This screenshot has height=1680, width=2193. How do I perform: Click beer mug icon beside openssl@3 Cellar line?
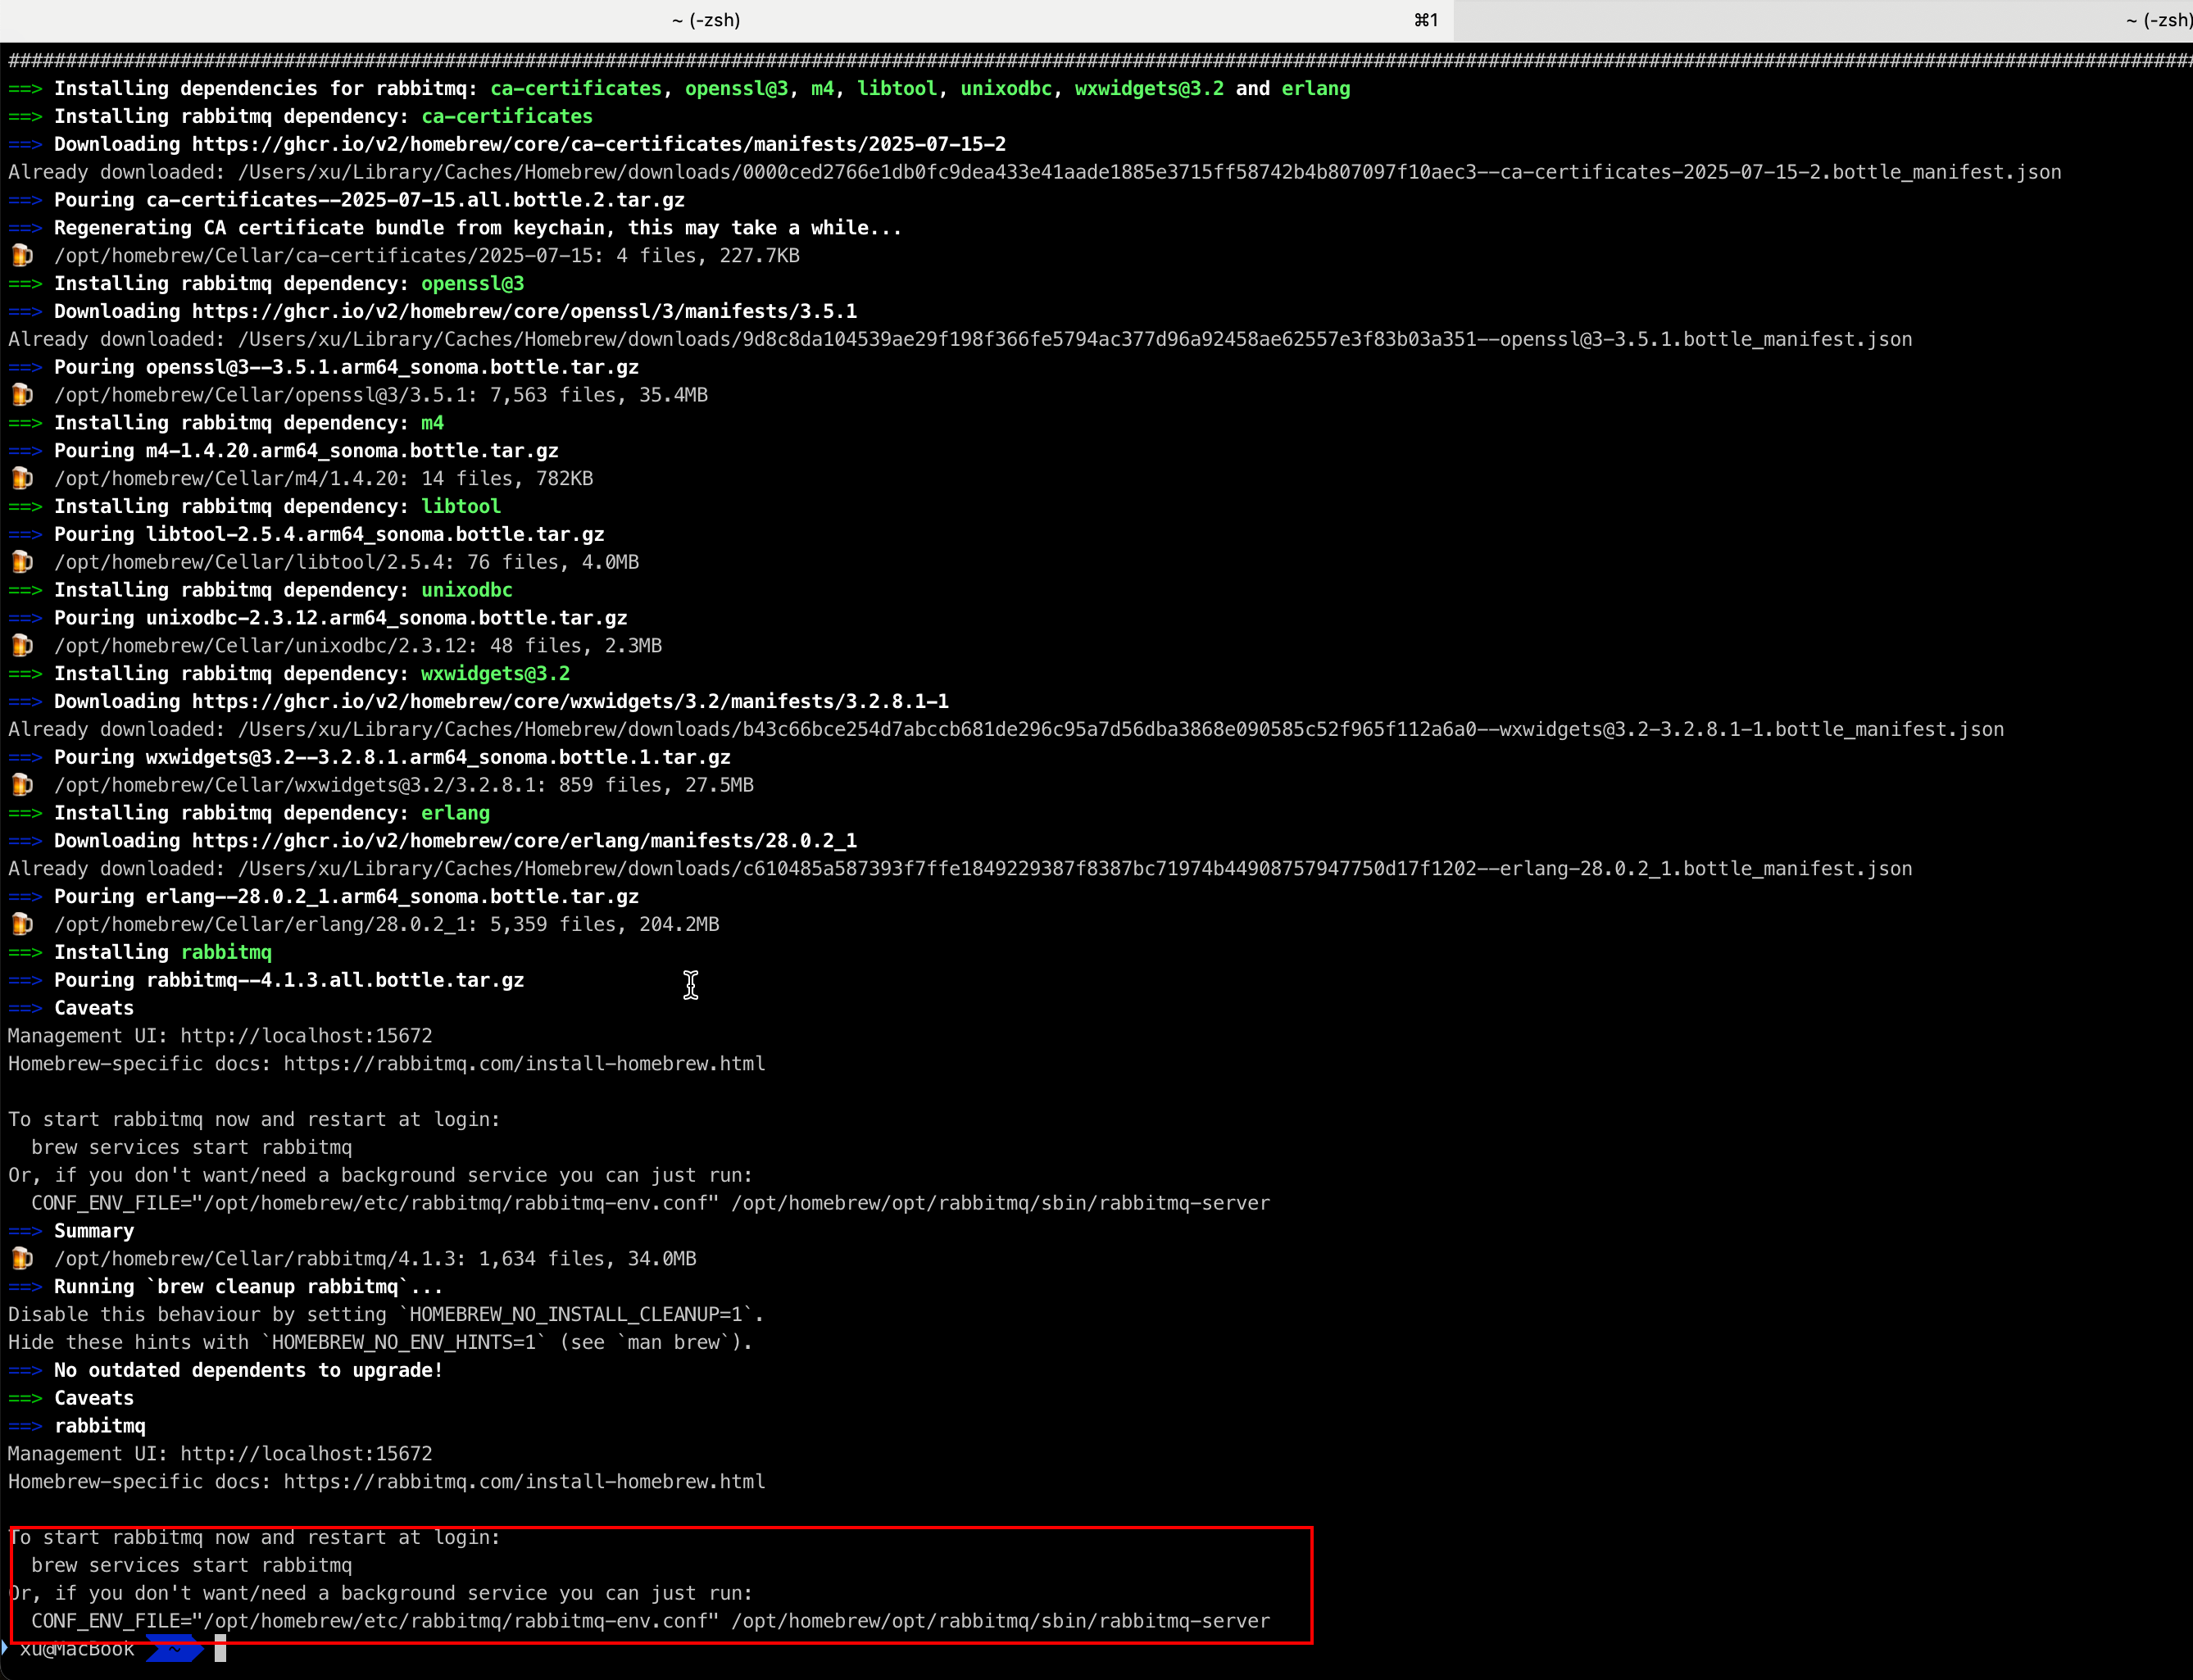[22, 395]
